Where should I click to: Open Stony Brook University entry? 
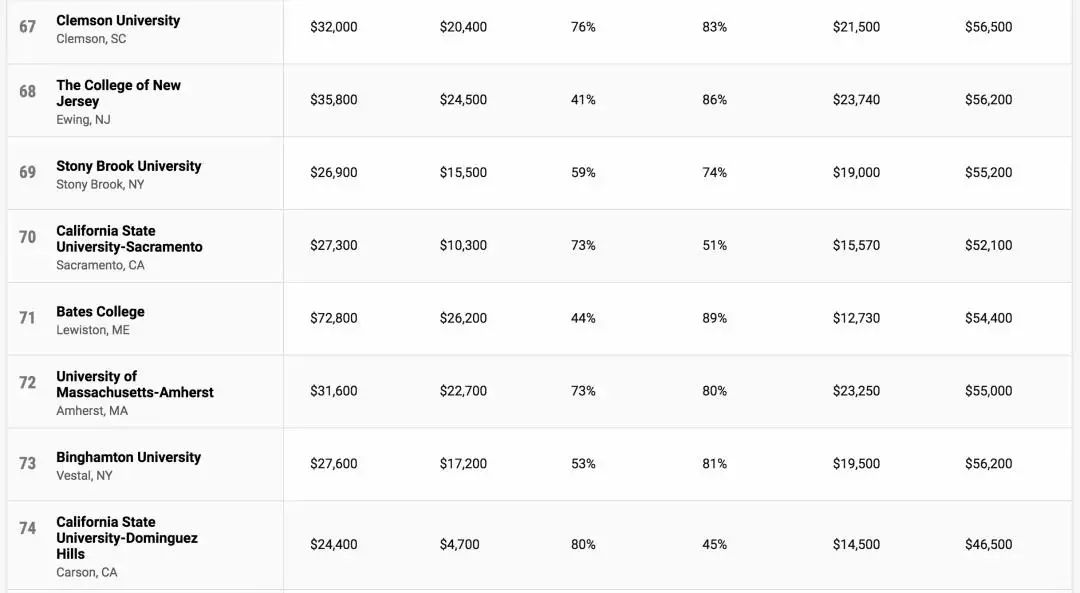[x=128, y=166]
